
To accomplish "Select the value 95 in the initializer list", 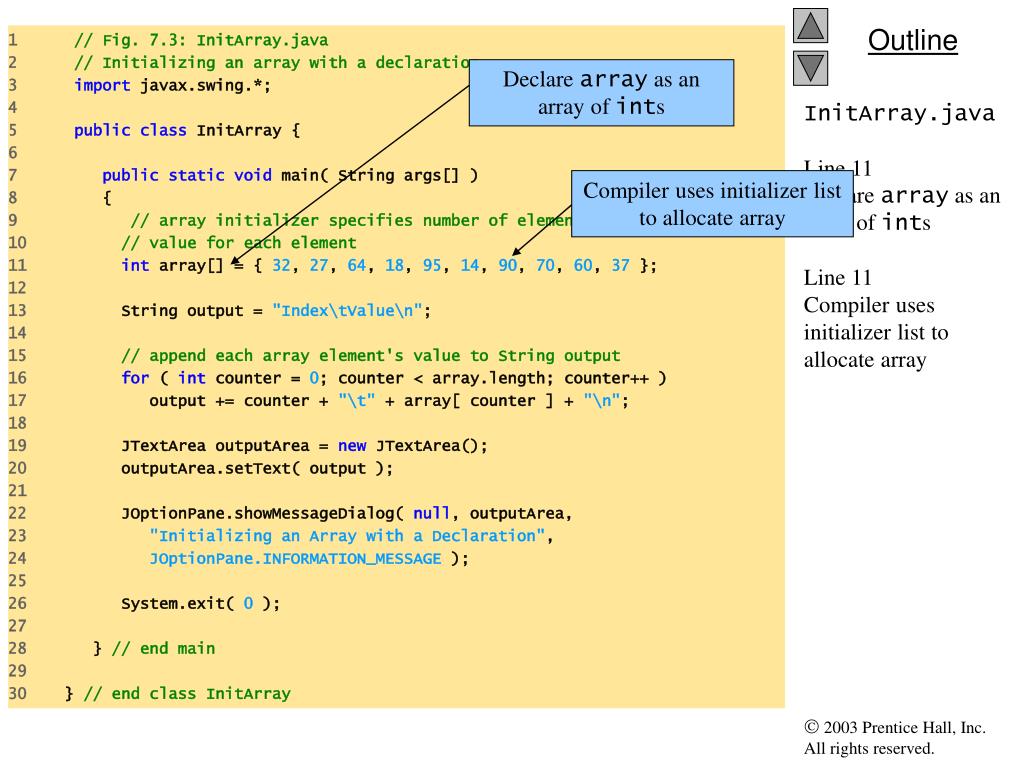I will tap(432, 266).
